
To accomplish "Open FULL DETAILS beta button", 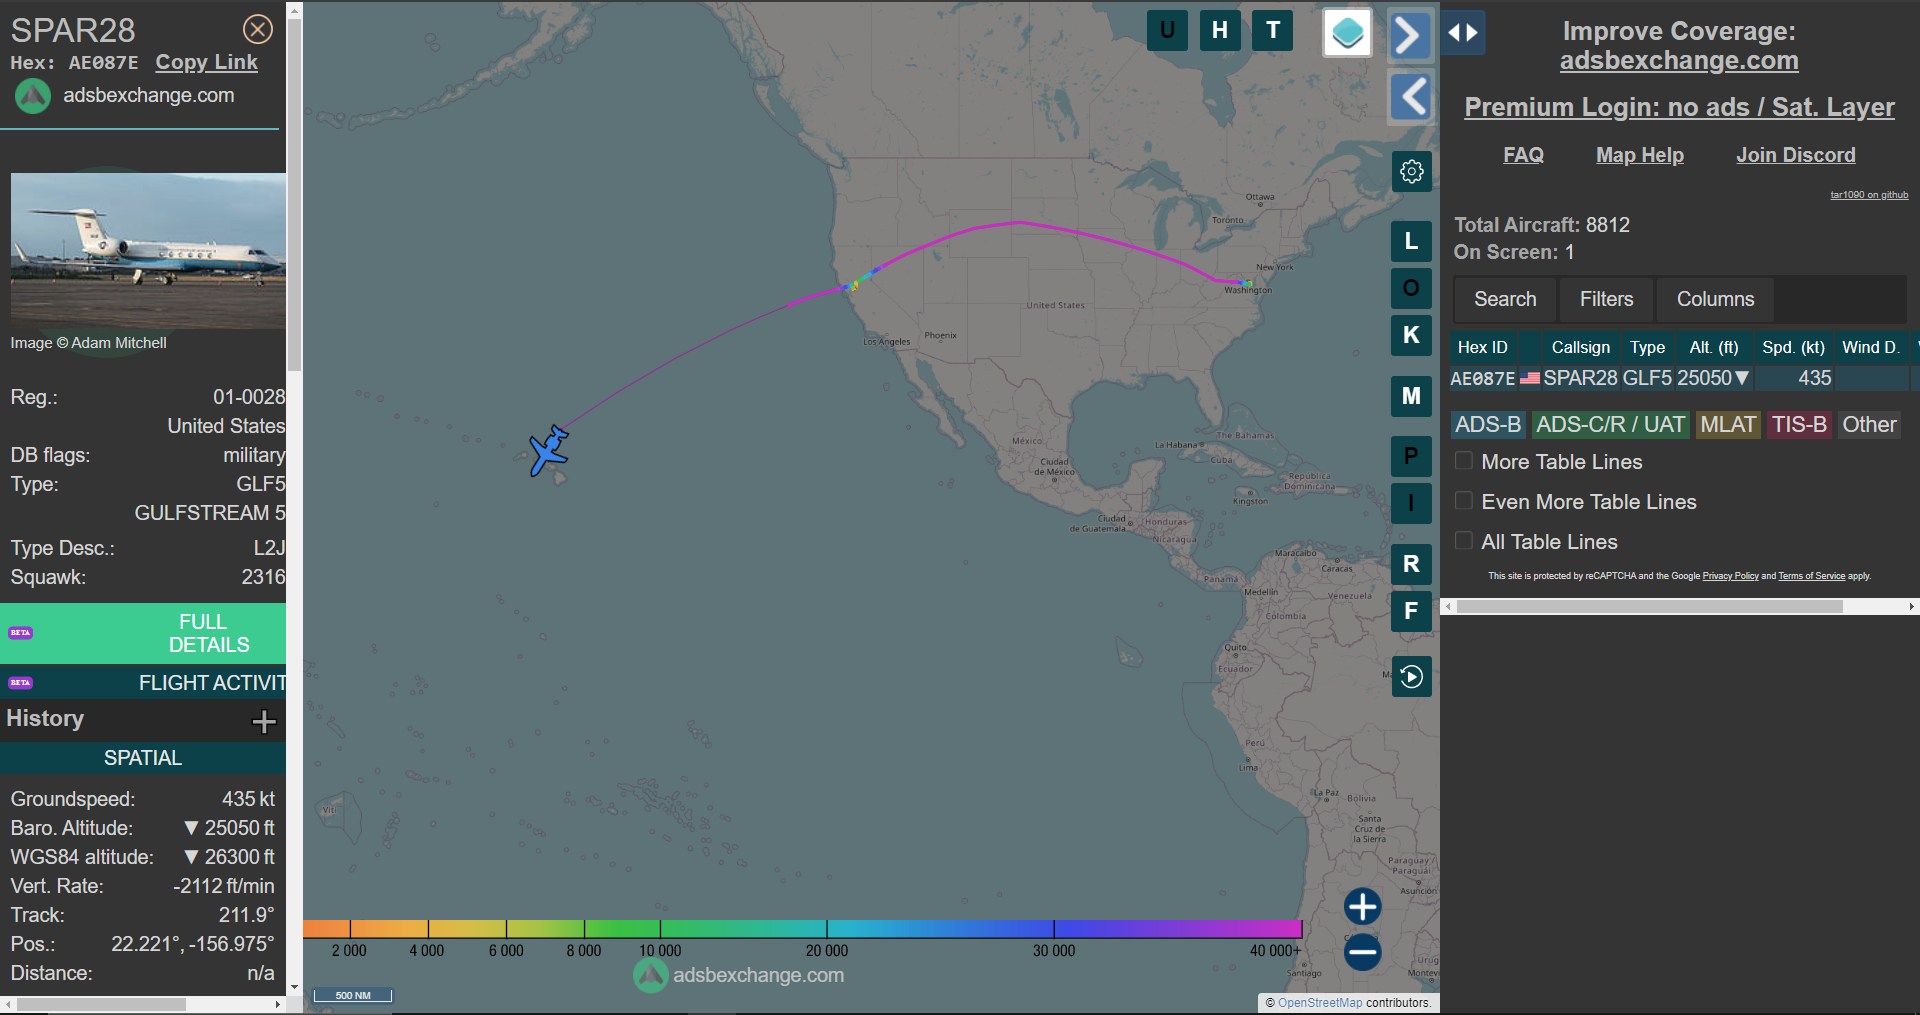I will [x=143, y=633].
